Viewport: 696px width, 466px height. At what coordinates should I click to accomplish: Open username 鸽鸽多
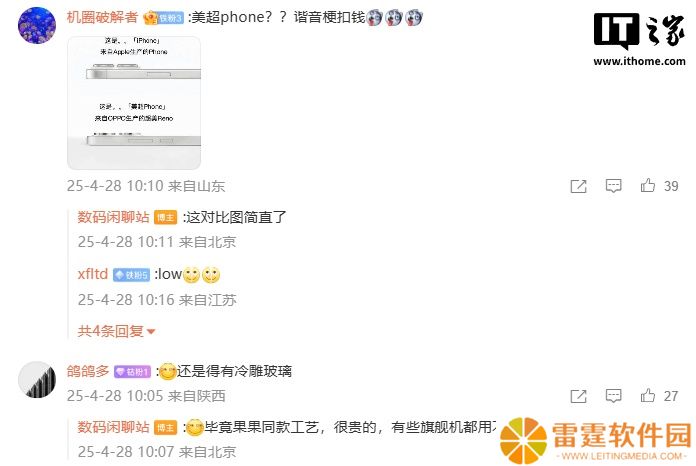(88, 371)
